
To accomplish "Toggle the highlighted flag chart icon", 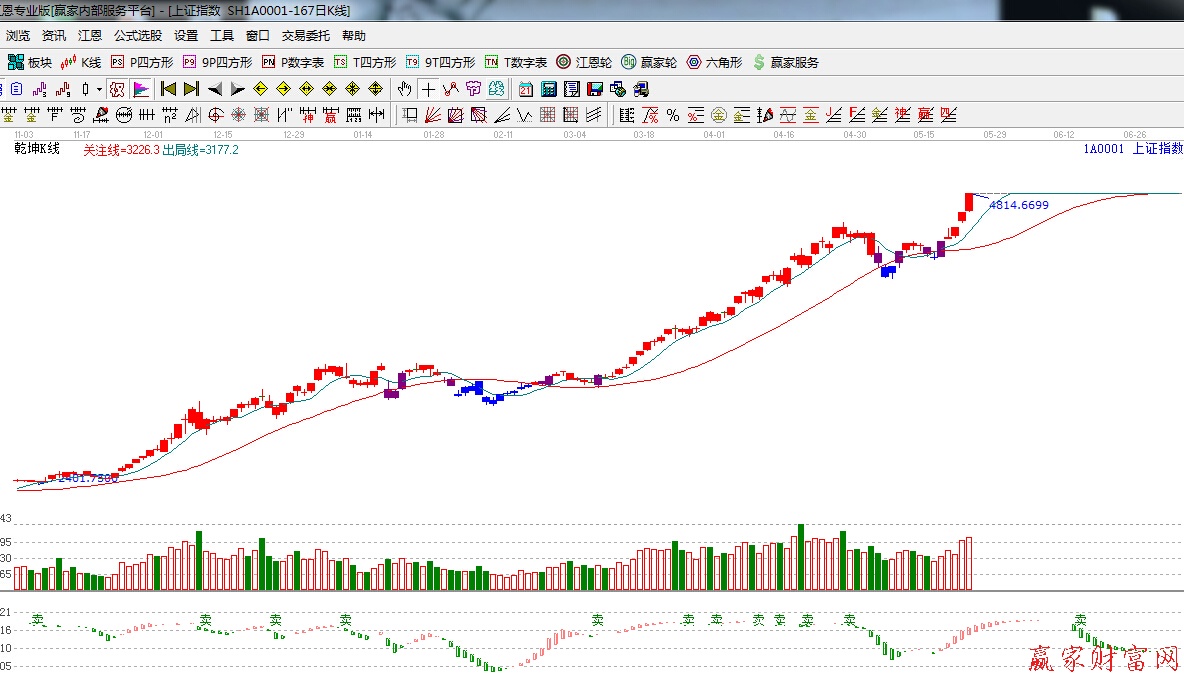I will (141, 89).
